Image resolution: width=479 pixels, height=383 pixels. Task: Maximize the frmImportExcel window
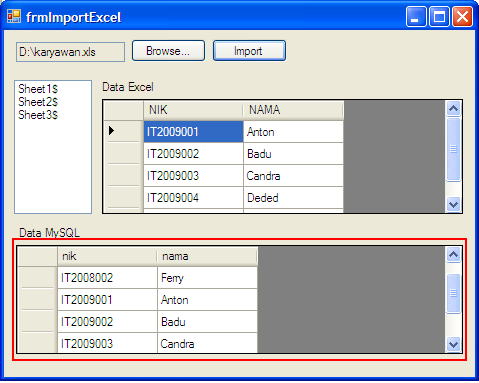pyautogui.click(x=439, y=16)
